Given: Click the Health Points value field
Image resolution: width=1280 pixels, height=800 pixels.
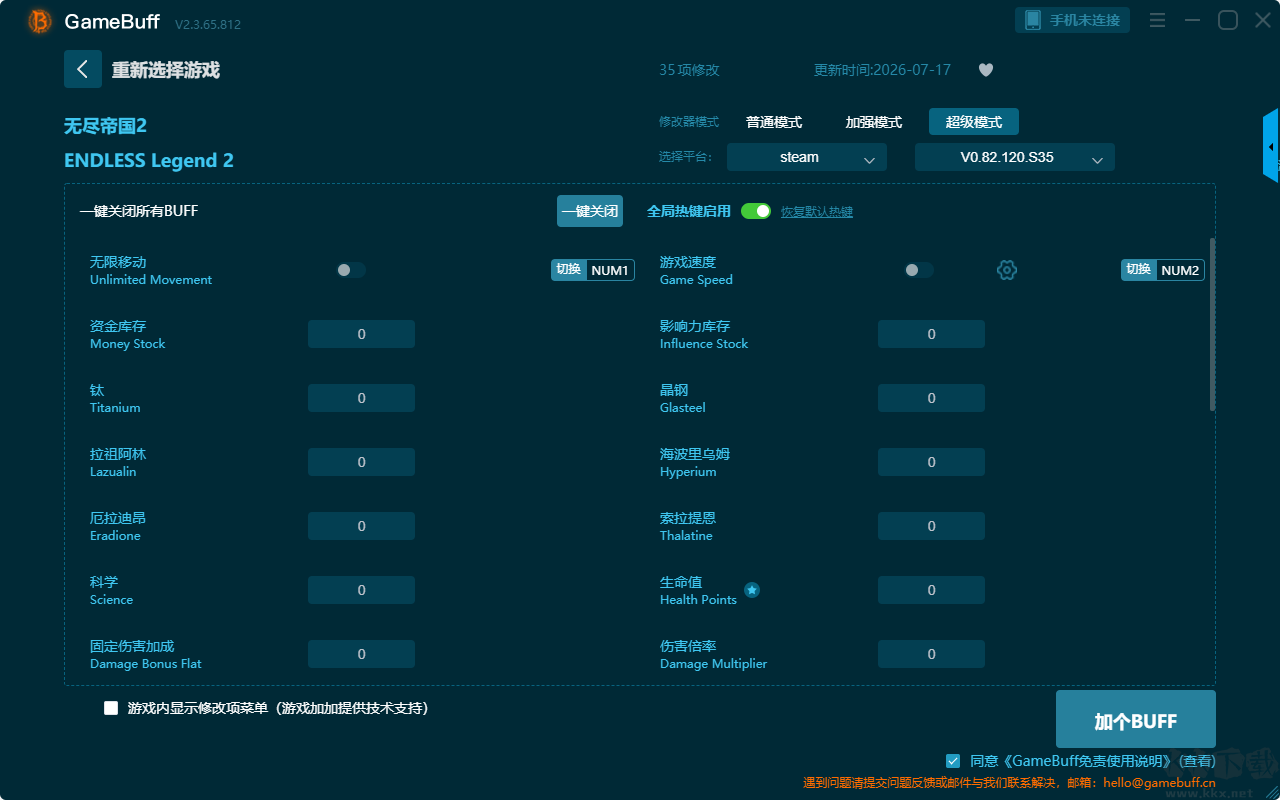Looking at the screenshot, I should click(x=931, y=590).
